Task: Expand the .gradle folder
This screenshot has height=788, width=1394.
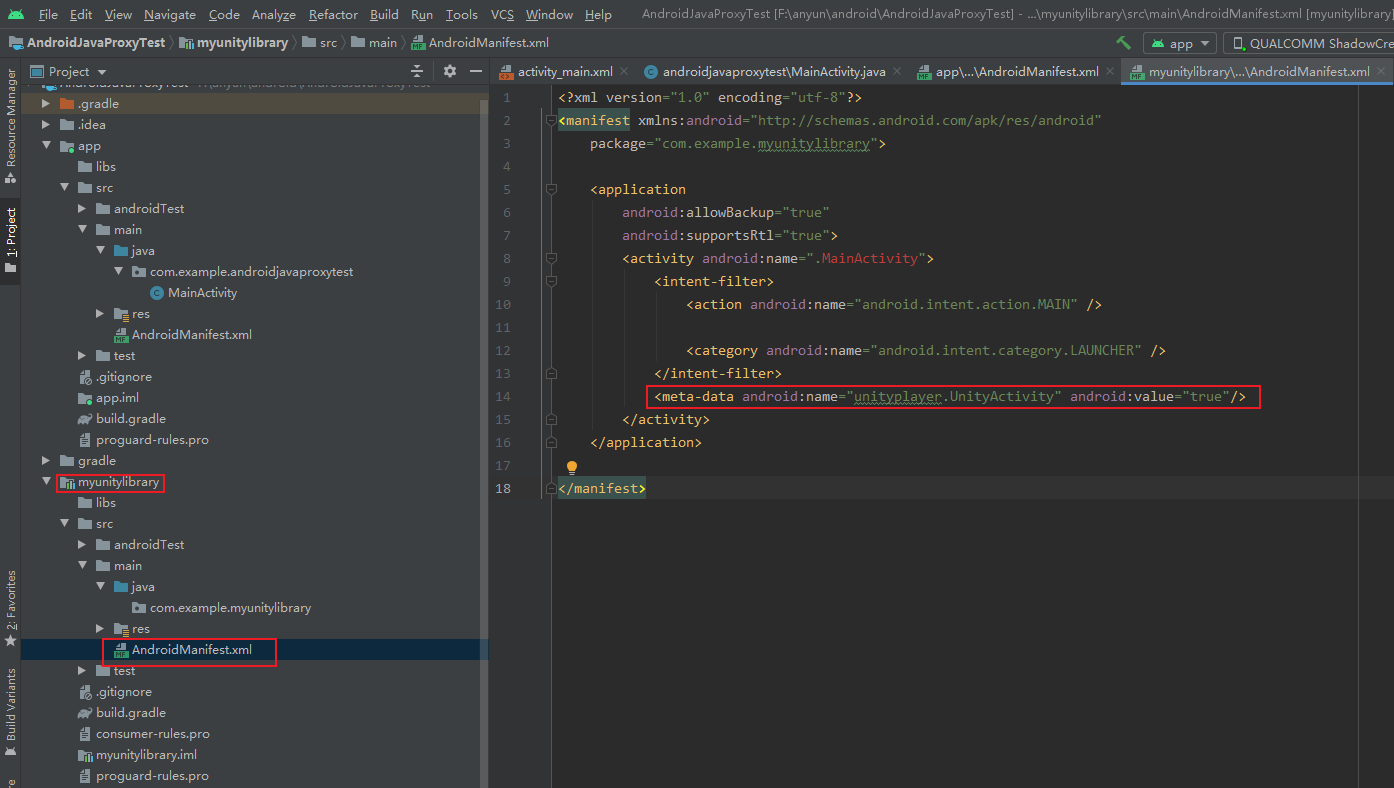Action: [x=46, y=104]
